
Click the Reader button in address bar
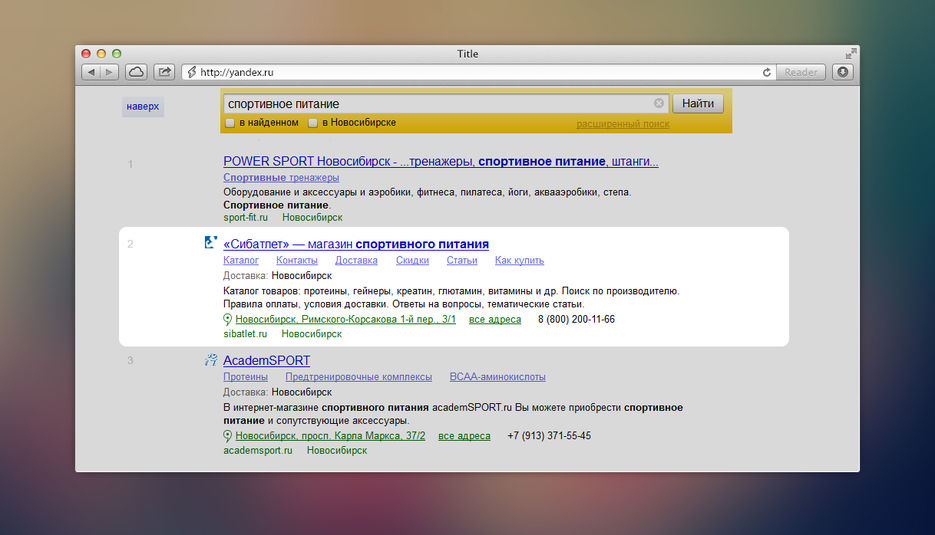coord(800,72)
